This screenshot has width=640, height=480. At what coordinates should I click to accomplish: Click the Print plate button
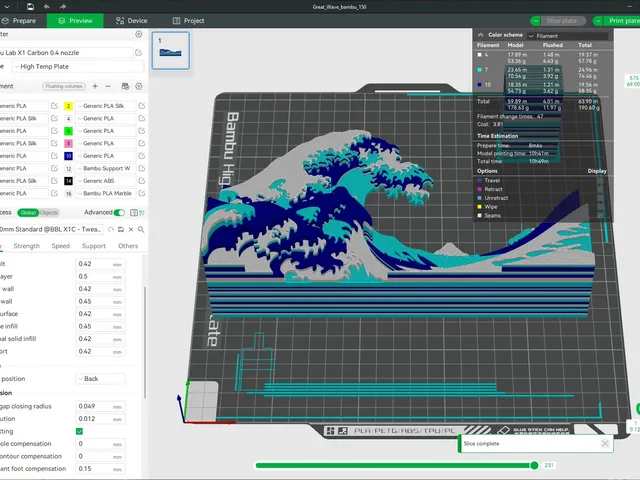point(623,21)
